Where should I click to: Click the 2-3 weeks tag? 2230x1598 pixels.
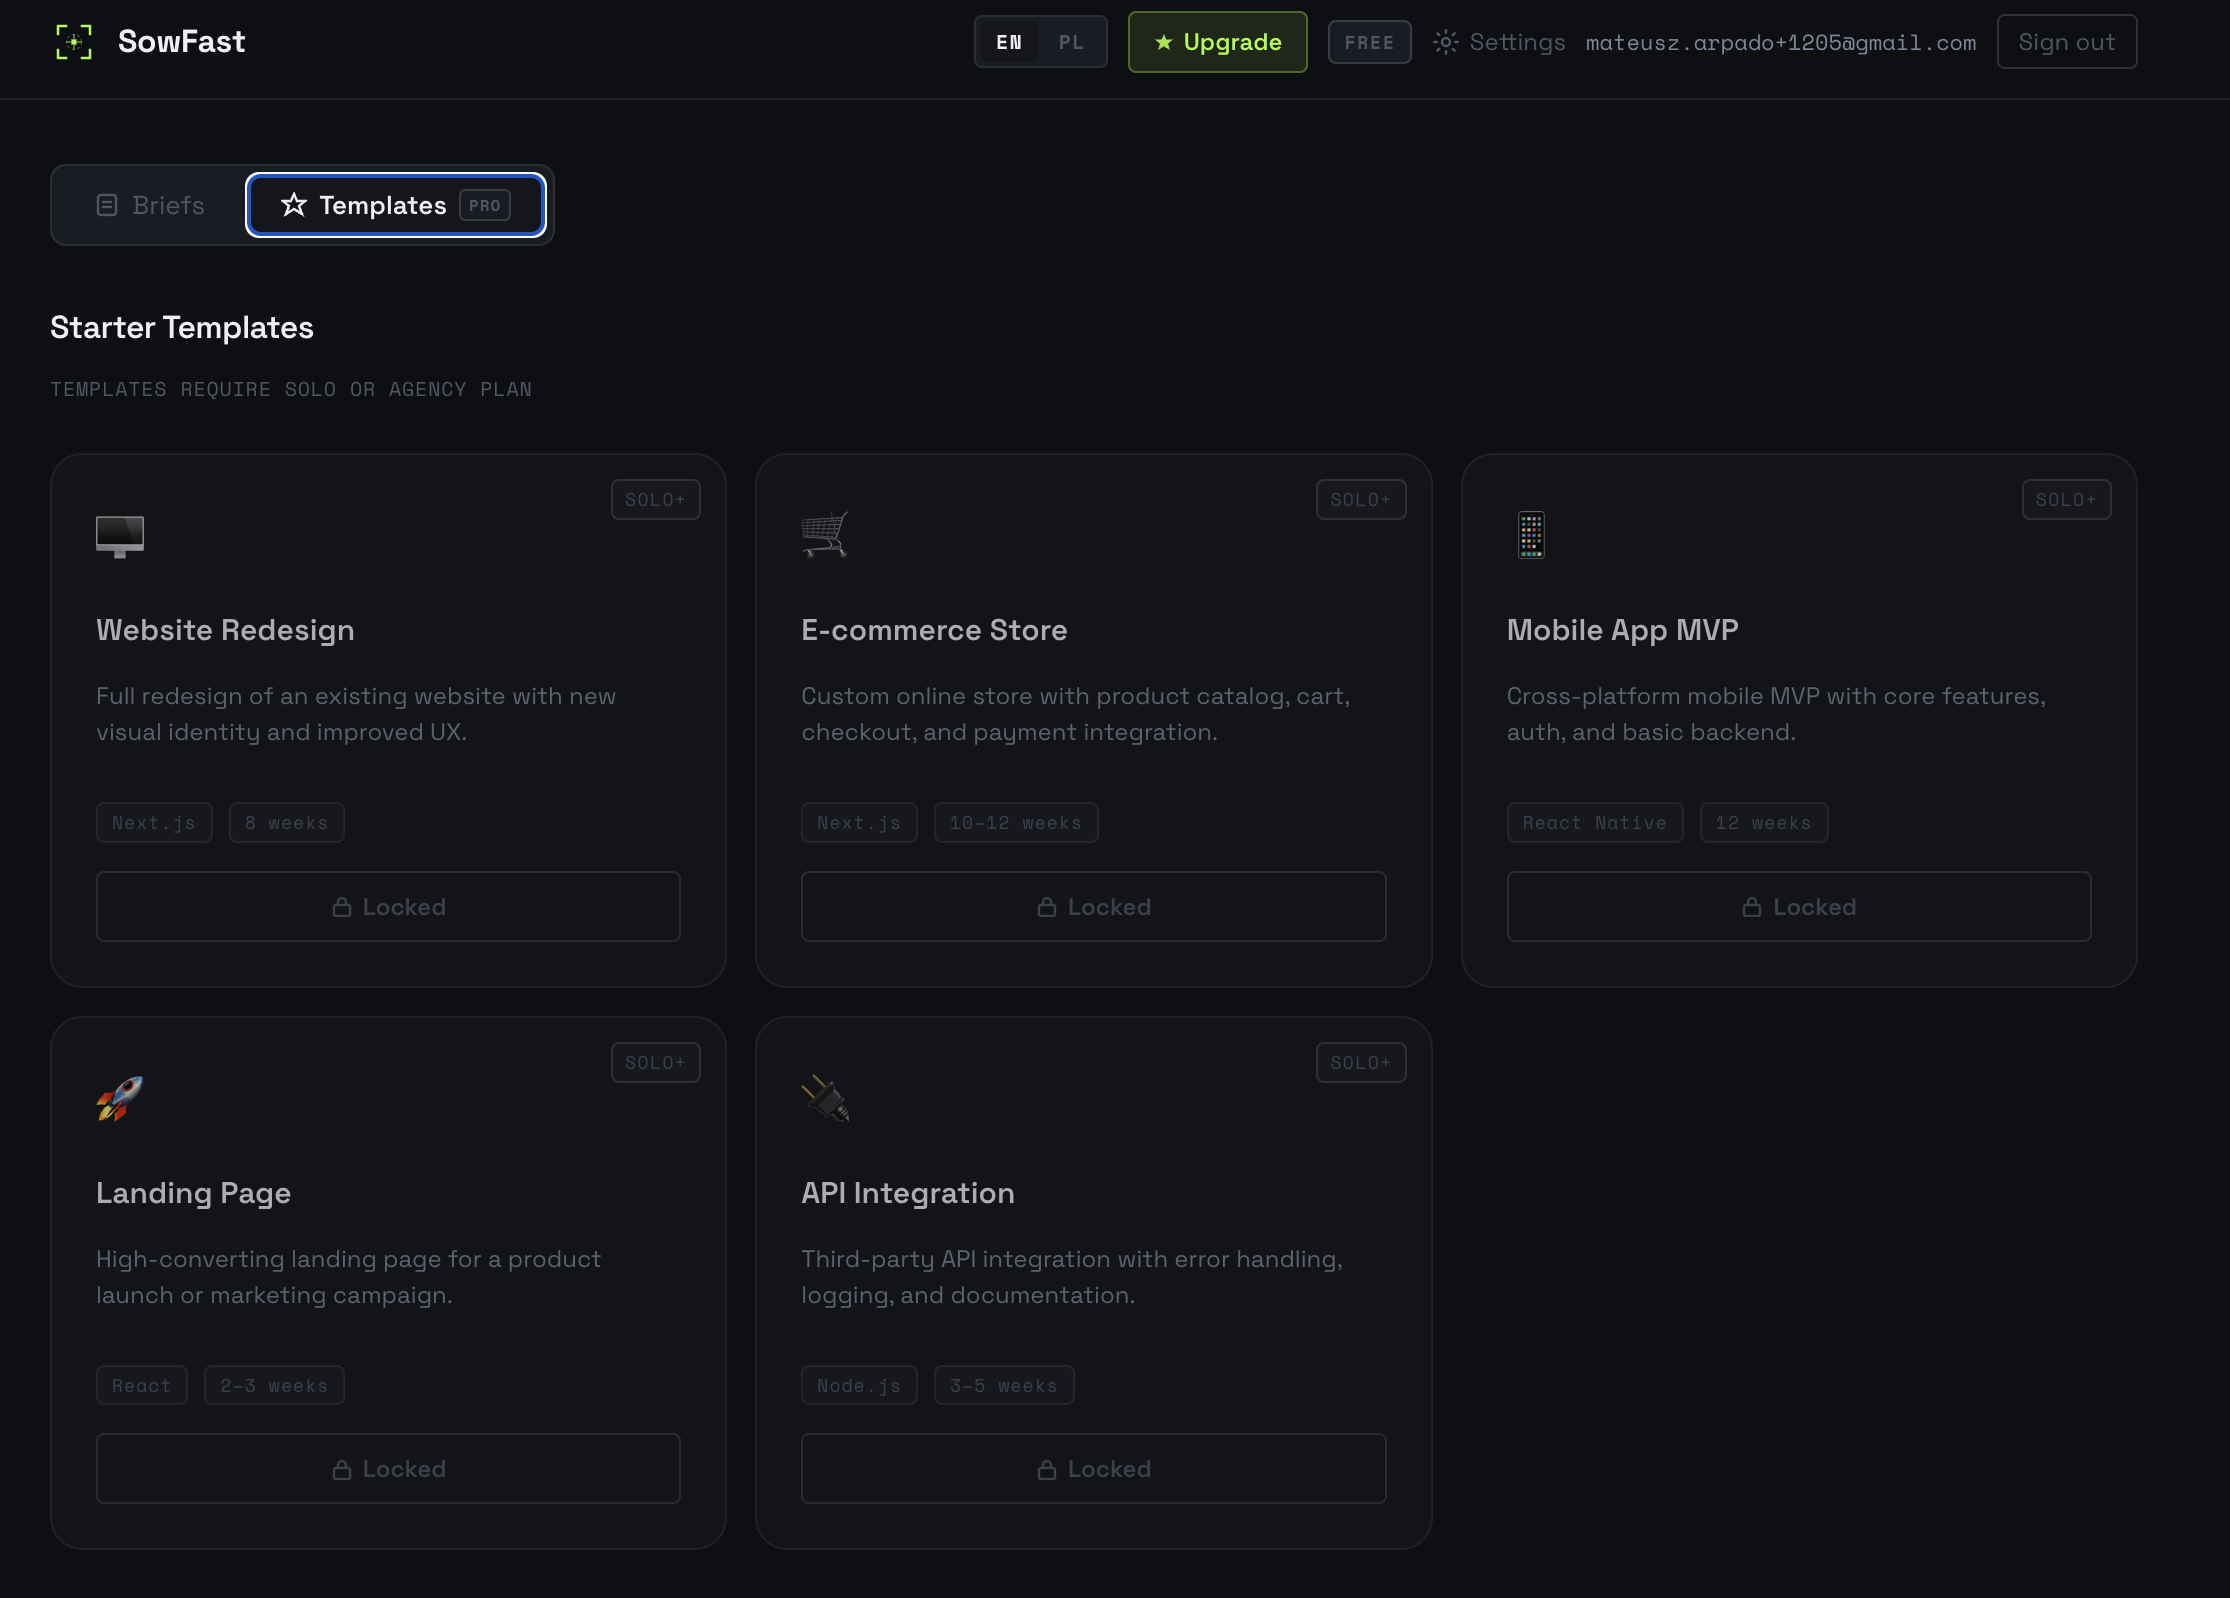(274, 1385)
